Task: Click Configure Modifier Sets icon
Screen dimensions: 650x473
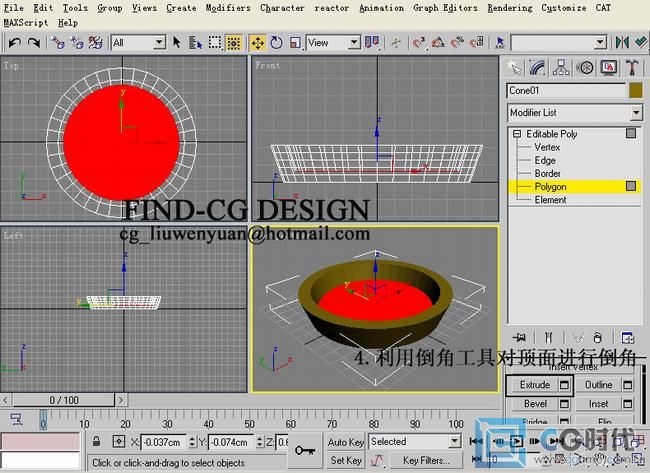Action: pyautogui.click(x=628, y=337)
